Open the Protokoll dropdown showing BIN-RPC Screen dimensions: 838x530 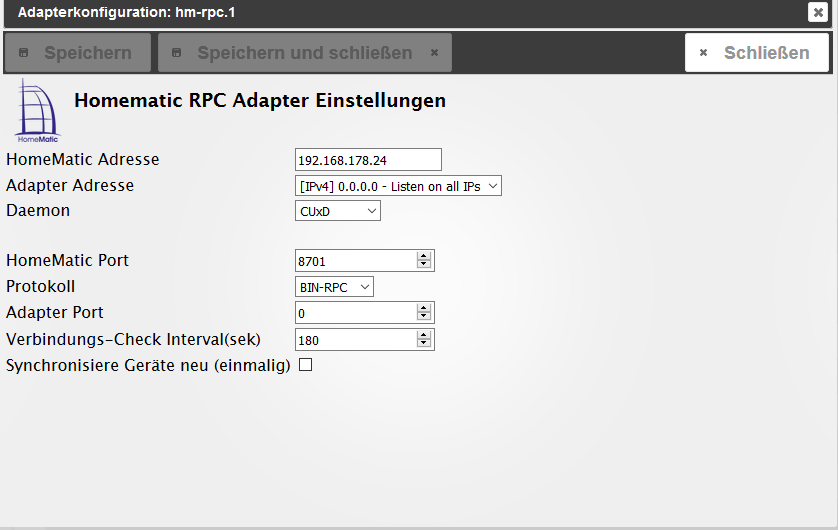tap(334, 287)
